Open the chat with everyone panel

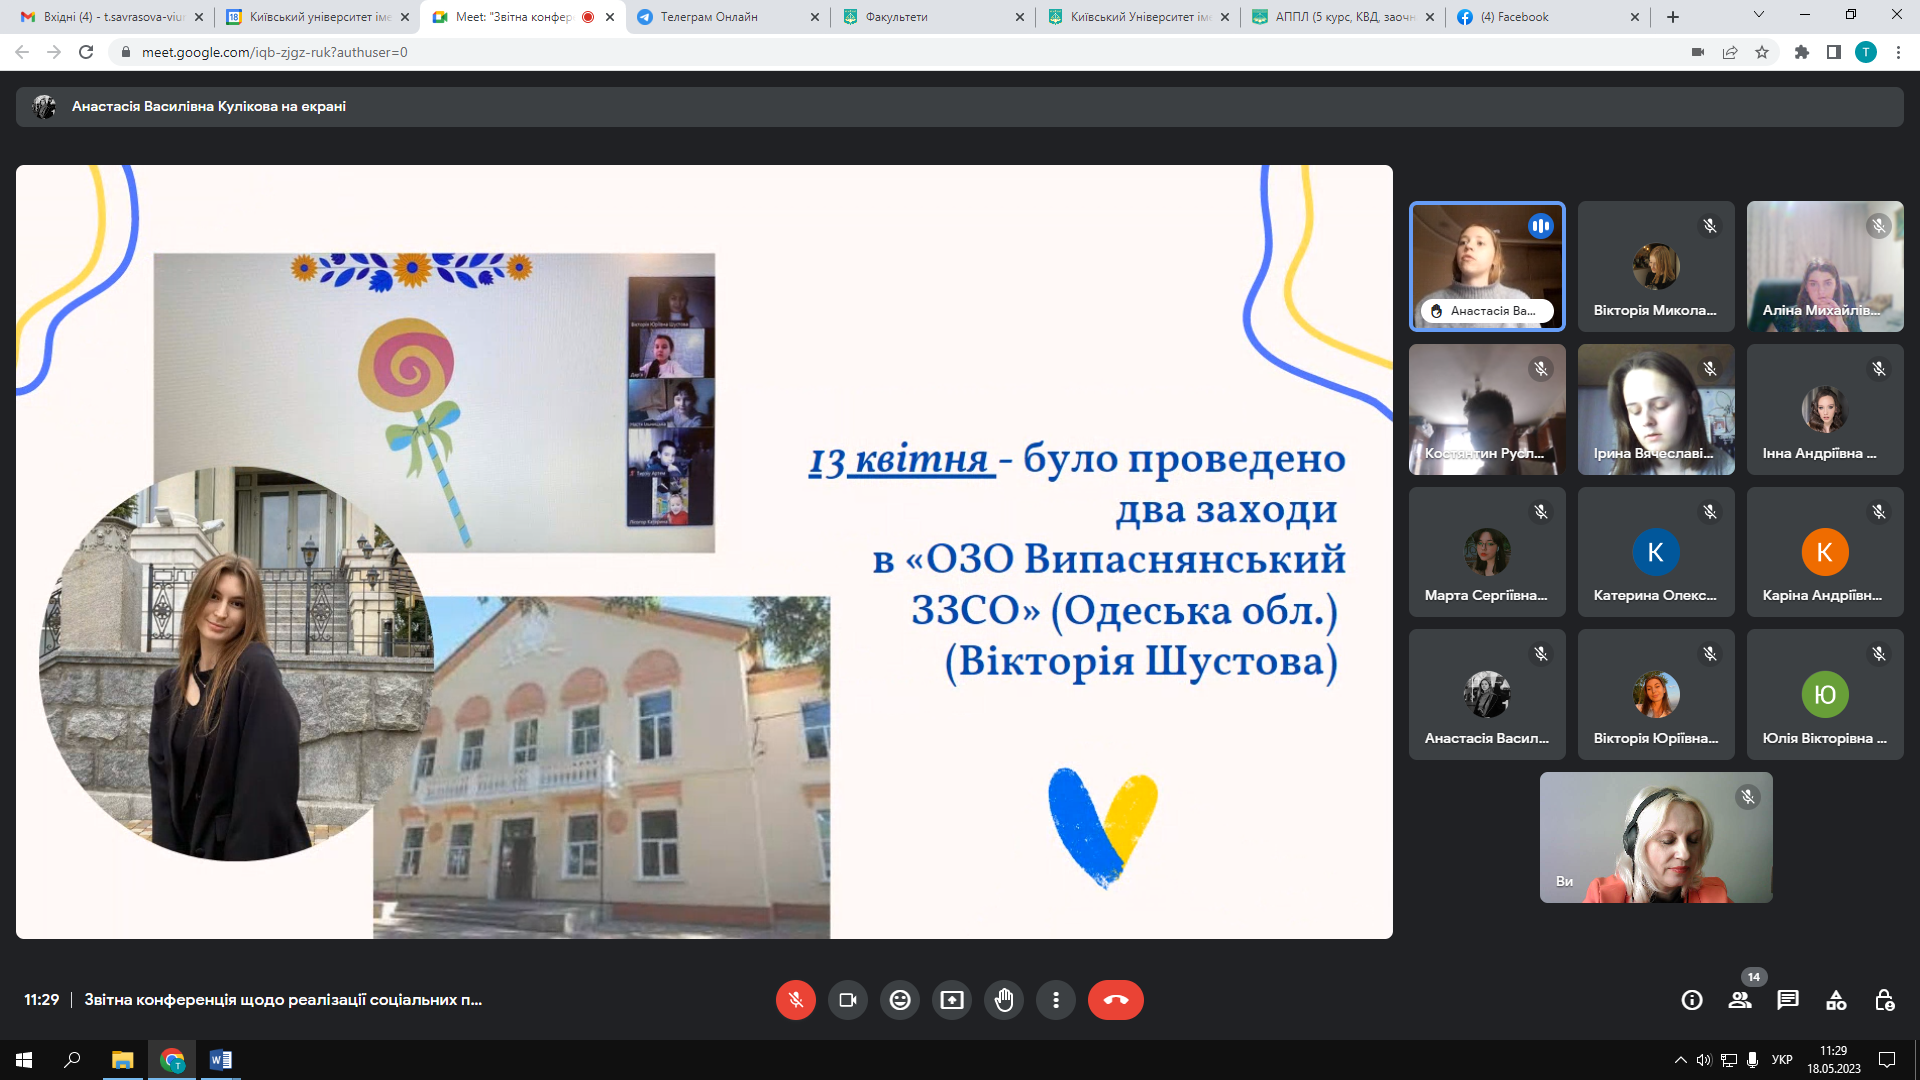(1788, 1000)
